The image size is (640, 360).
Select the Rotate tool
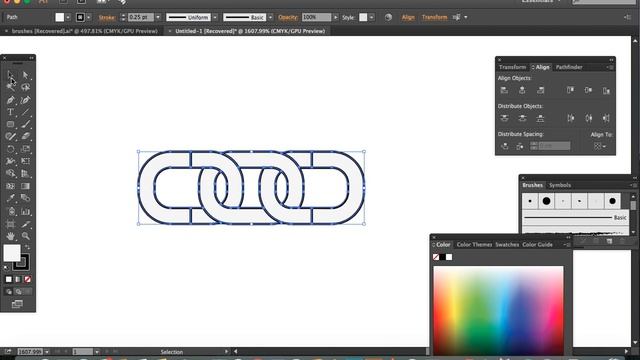(11, 149)
